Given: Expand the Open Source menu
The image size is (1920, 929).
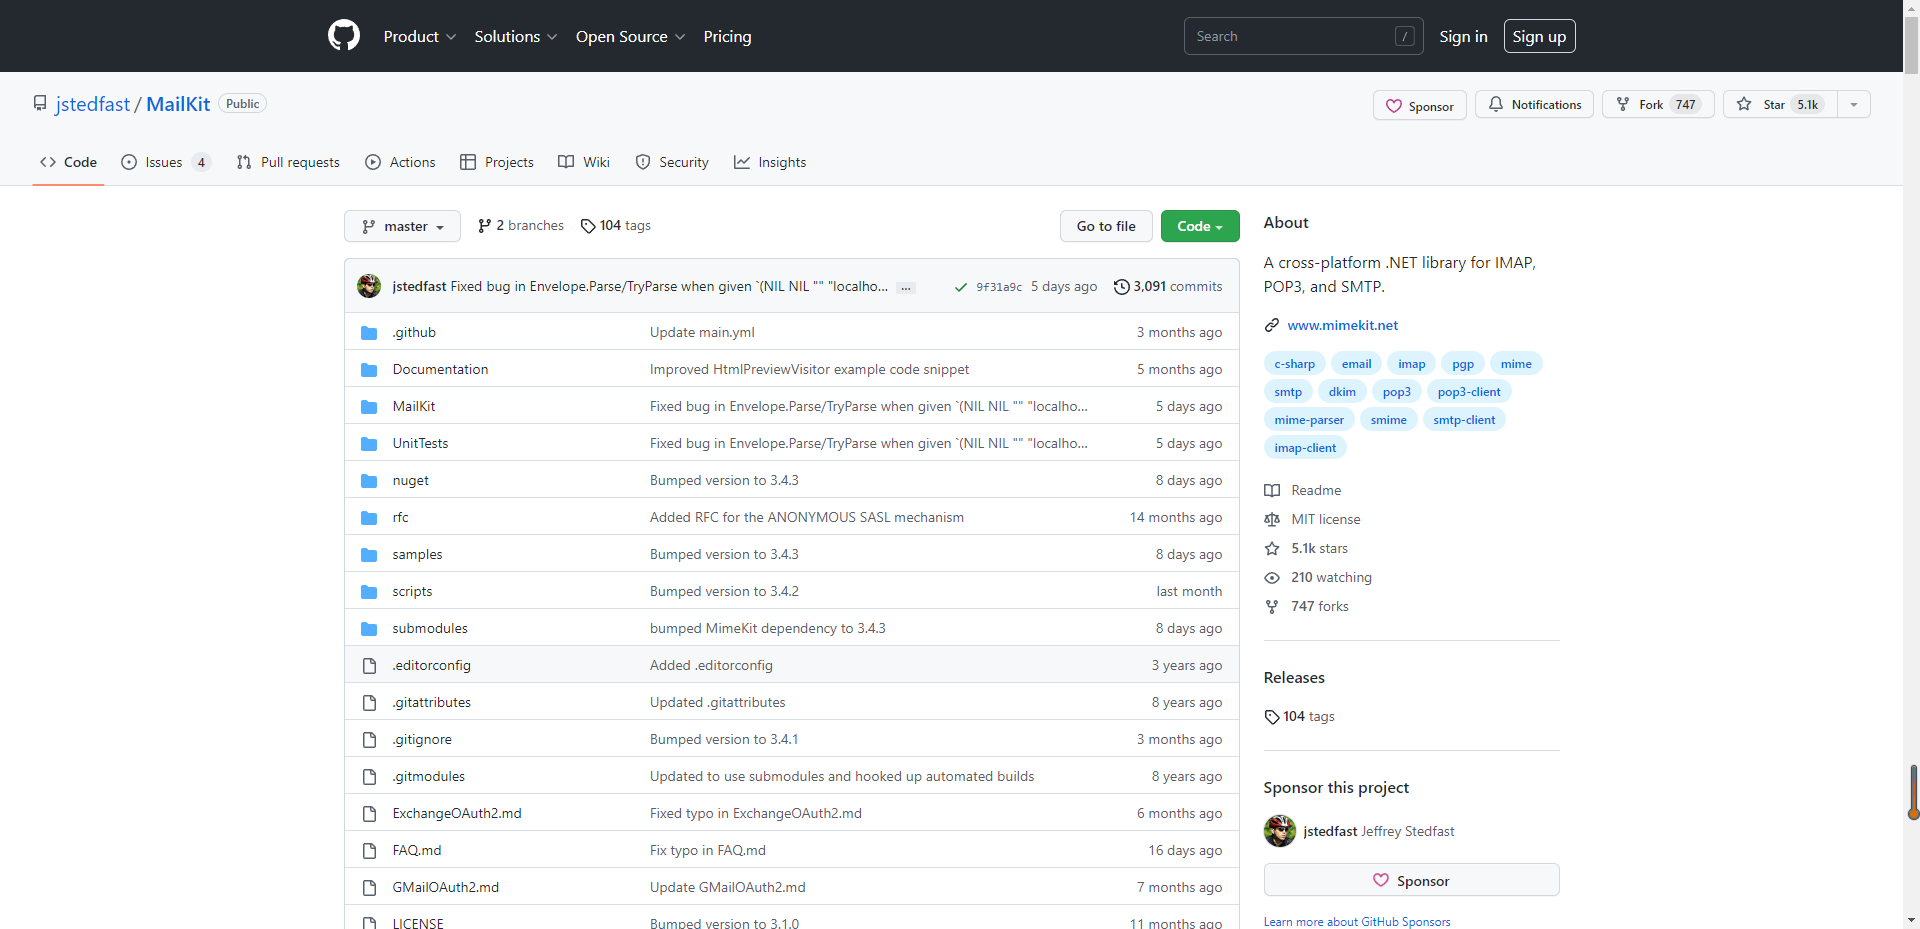Looking at the screenshot, I should (631, 36).
